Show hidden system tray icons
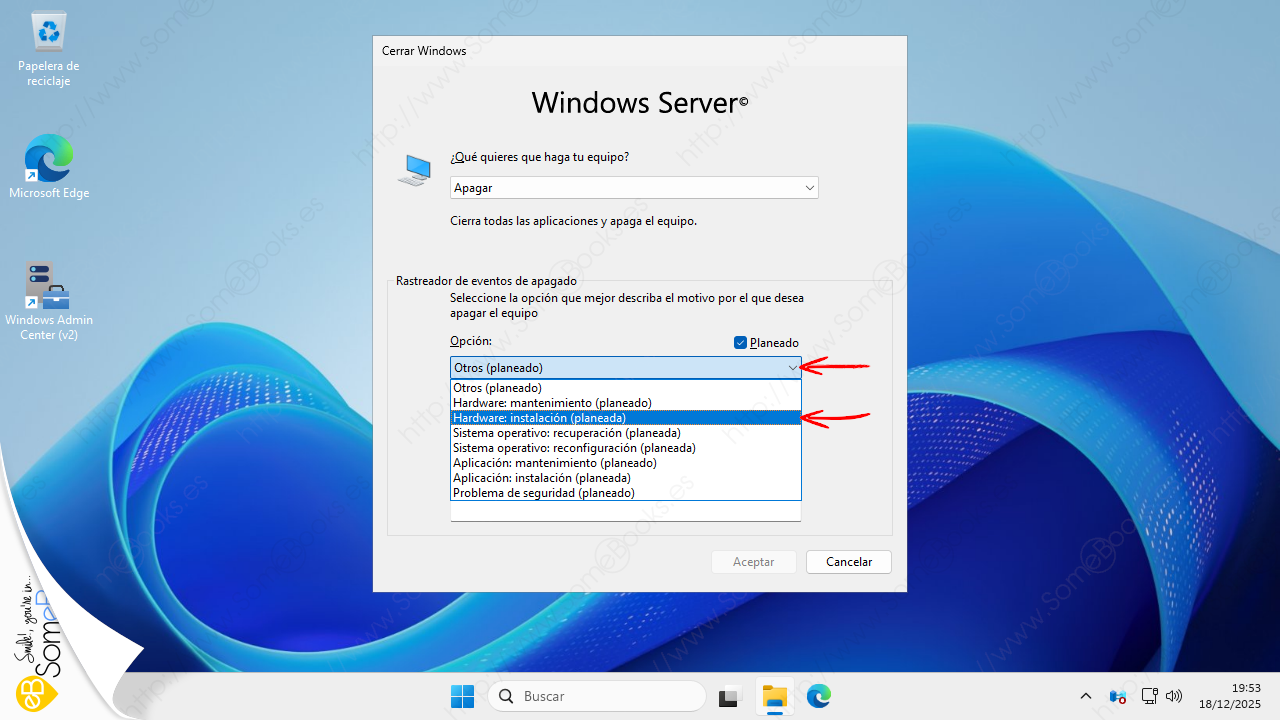The height and width of the screenshot is (720, 1280). 1086,696
